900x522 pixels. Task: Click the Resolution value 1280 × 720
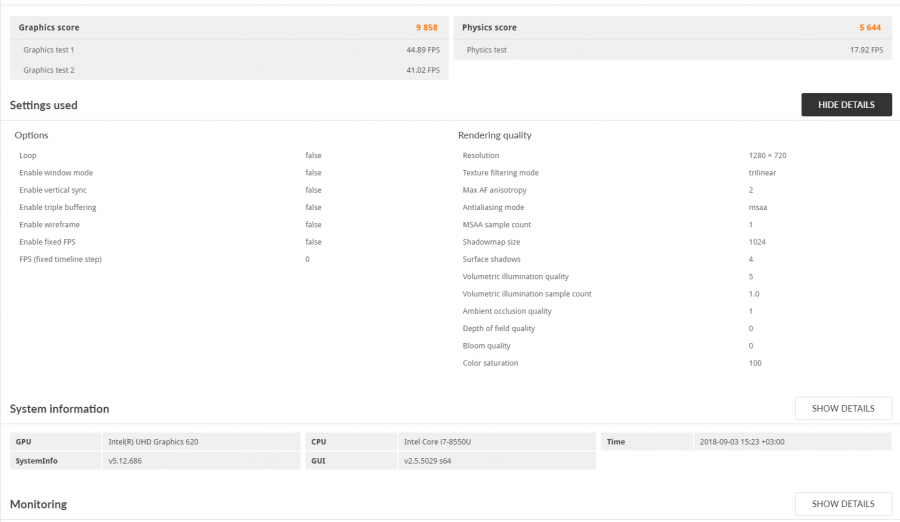pyautogui.click(x=767, y=156)
